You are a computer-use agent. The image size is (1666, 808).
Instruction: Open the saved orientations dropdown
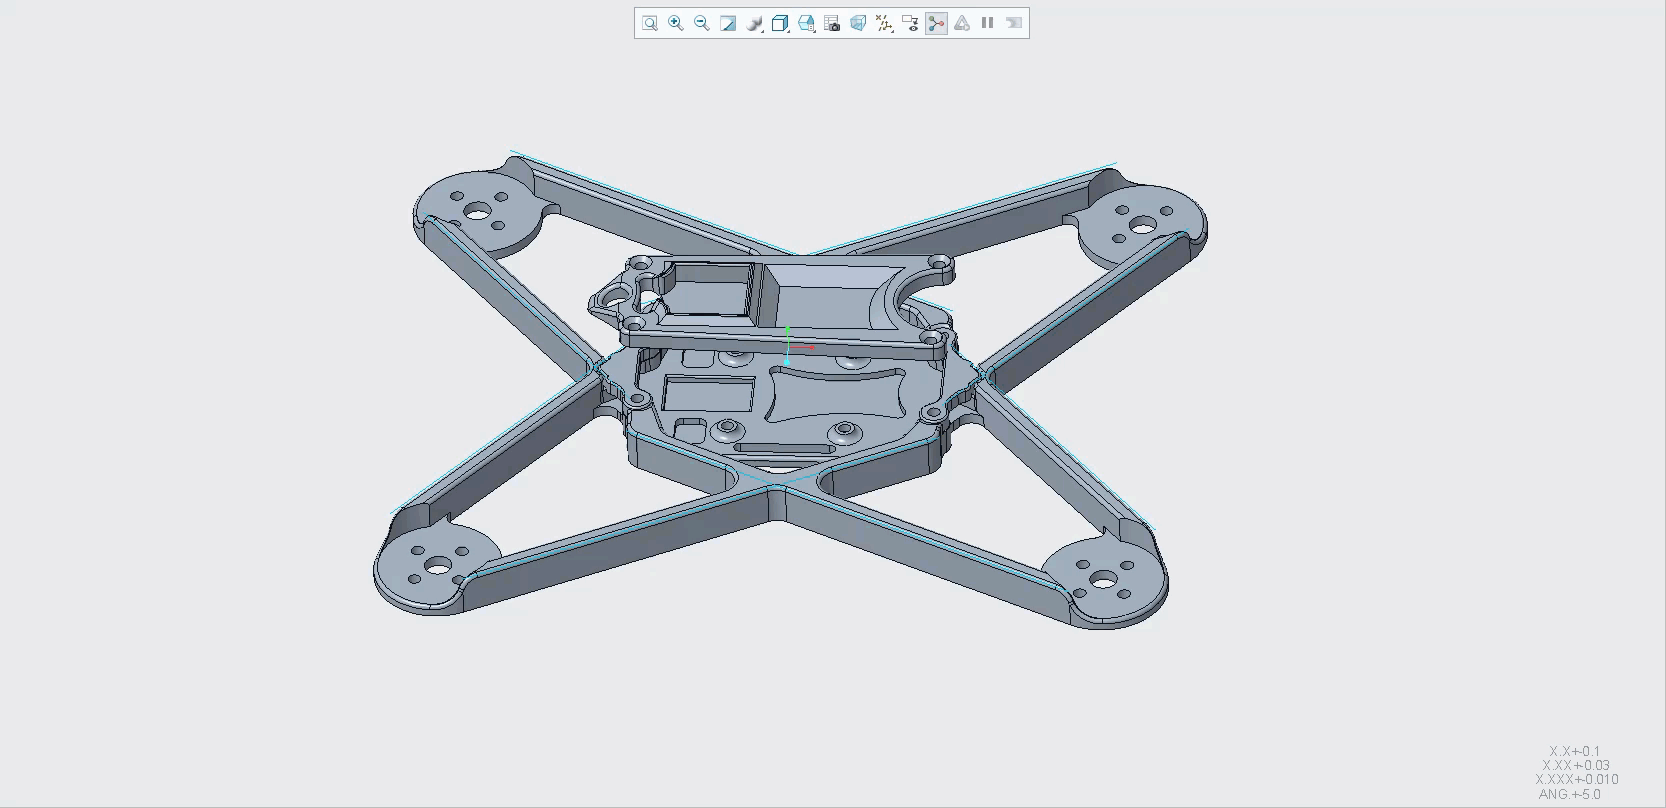[807, 23]
